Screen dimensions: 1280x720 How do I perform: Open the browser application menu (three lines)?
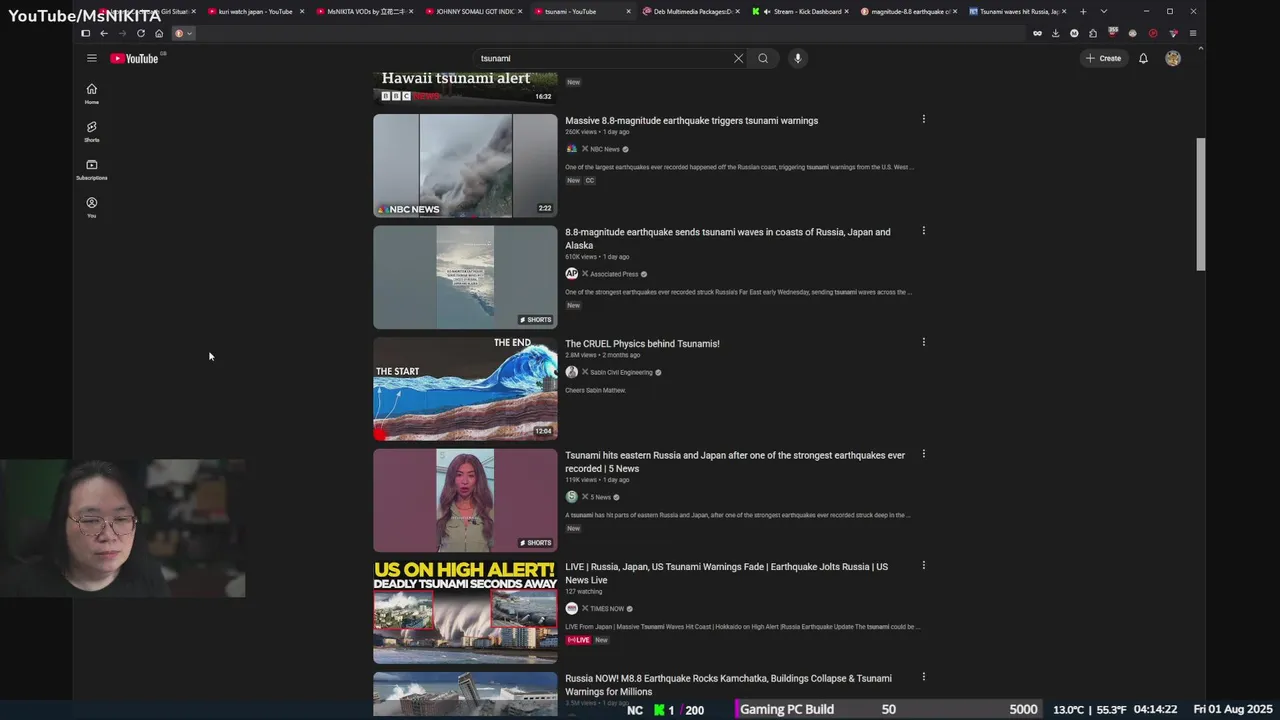1193,33
